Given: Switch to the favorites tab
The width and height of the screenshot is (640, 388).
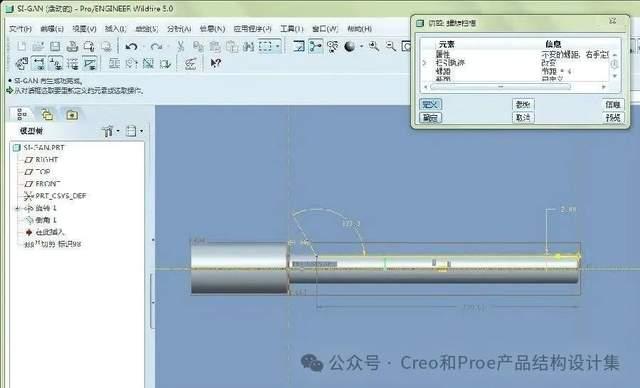Looking at the screenshot, I should pos(72,115).
